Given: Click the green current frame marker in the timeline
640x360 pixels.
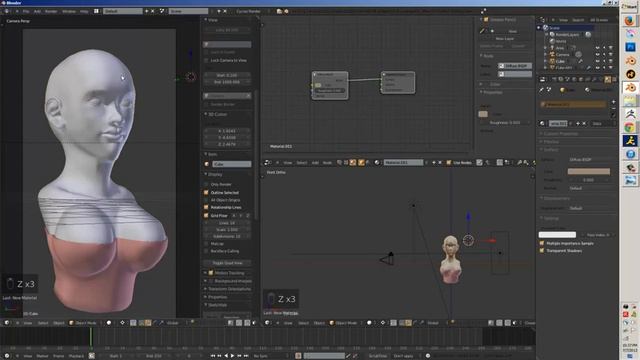Looking at the screenshot, I should [x=91, y=337].
